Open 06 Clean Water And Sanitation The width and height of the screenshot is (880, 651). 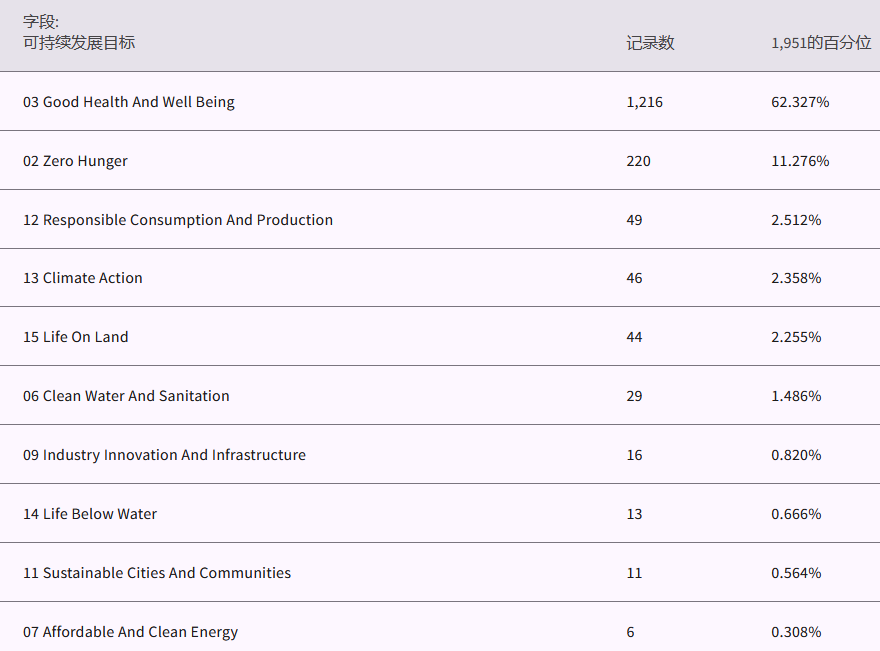[x=126, y=396]
